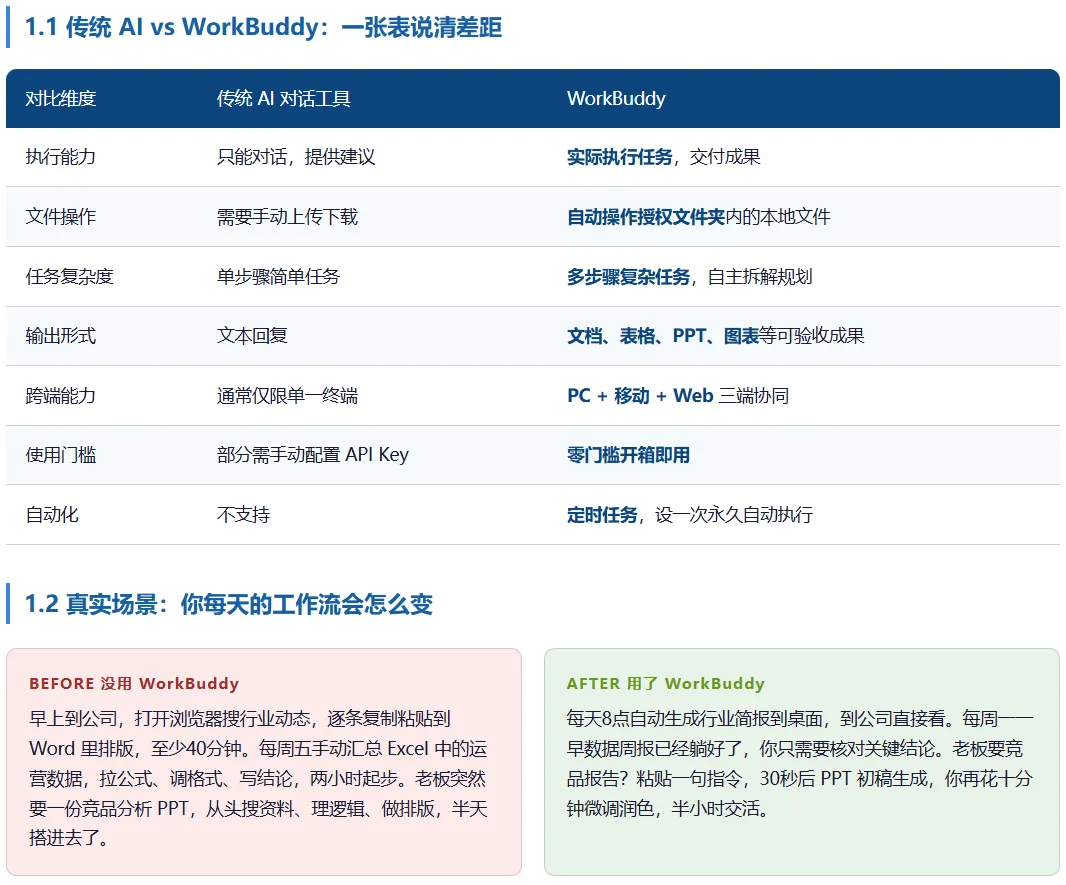1066x885 pixels.
Task: Click the 'BEFORE 没用 WorkBuddy' card title
Action: point(134,683)
